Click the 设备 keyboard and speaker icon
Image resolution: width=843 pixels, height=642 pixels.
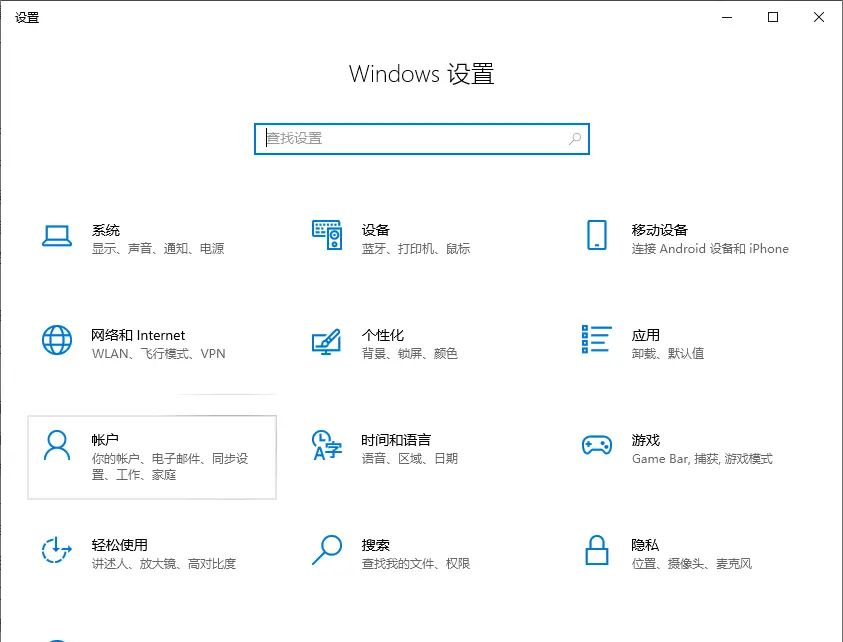327,234
